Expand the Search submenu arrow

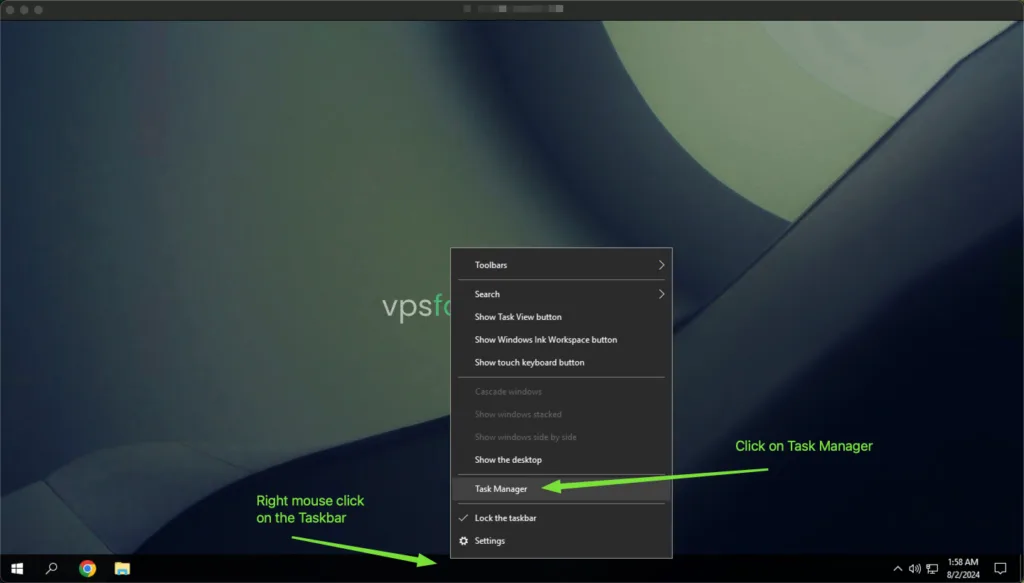click(x=661, y=294)
